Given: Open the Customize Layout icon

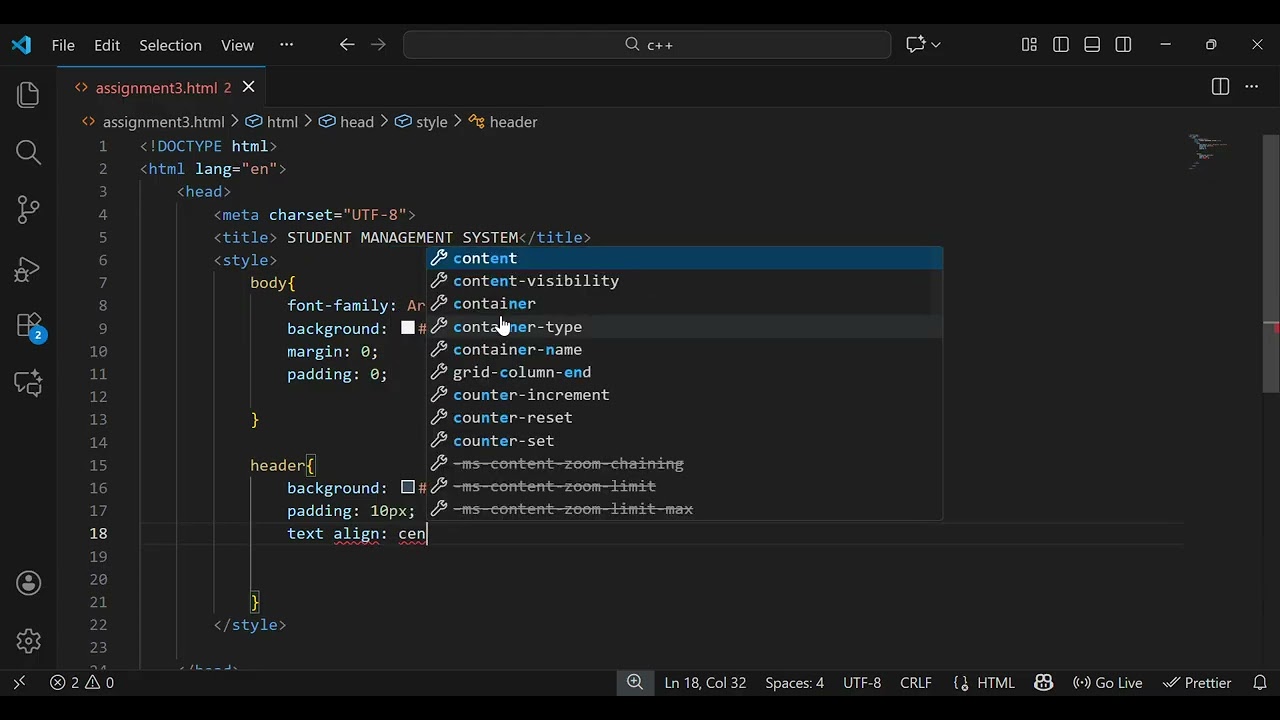Looking at the screenshot, I should coord(1029,45).
